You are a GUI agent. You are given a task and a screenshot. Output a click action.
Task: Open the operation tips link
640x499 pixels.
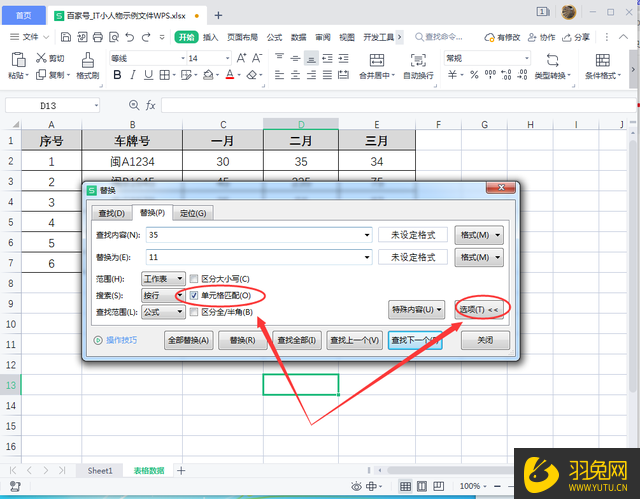click(121, 340)
